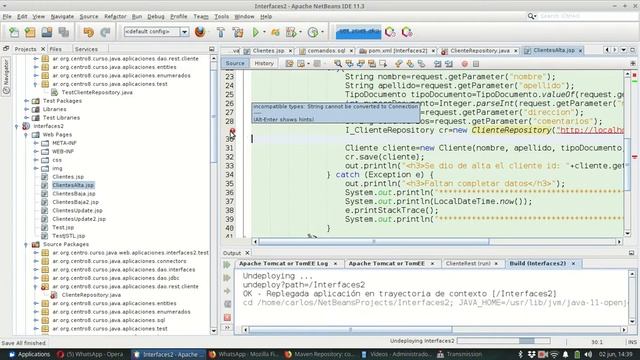This screenshot has width=640, height=360.
Task: Click the first profiler snapshot icon after memory bar
Action: 390,32
